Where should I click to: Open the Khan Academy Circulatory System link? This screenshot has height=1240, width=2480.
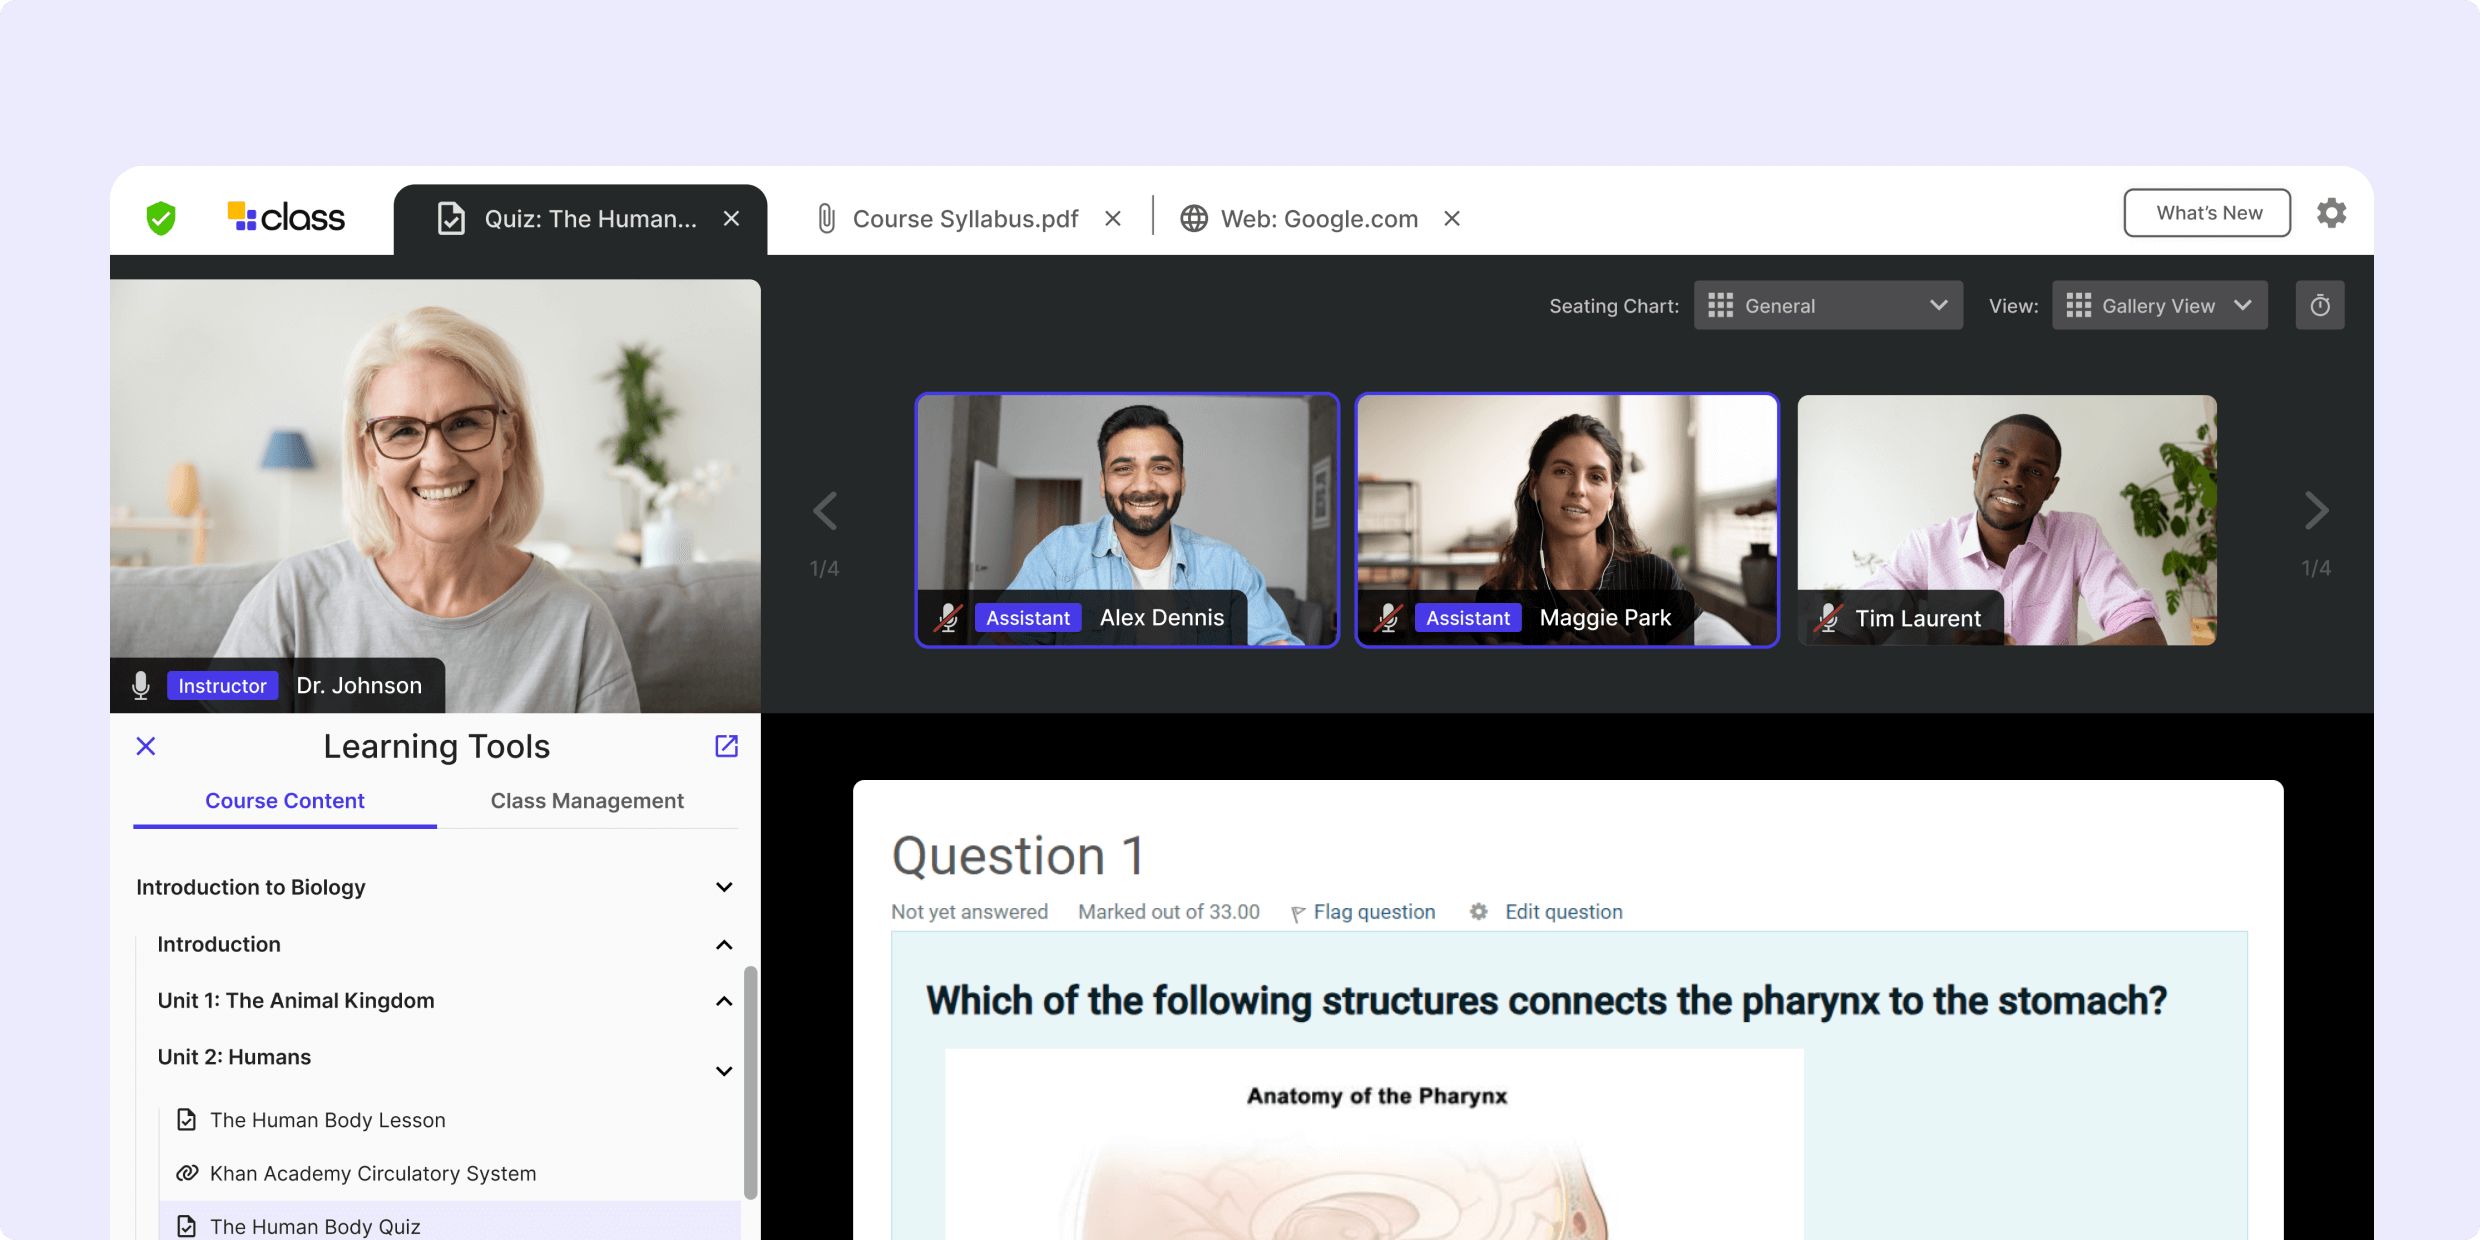[x=372, y=1173]
